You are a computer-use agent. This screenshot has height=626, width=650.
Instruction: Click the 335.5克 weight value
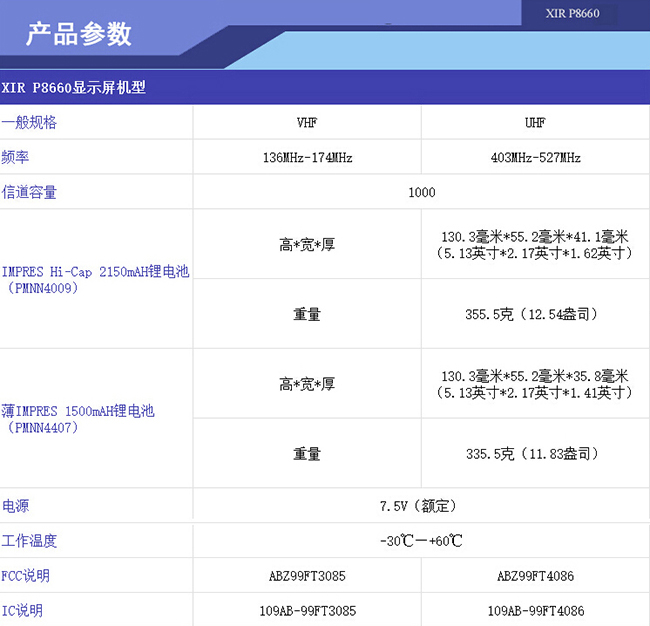533,454
